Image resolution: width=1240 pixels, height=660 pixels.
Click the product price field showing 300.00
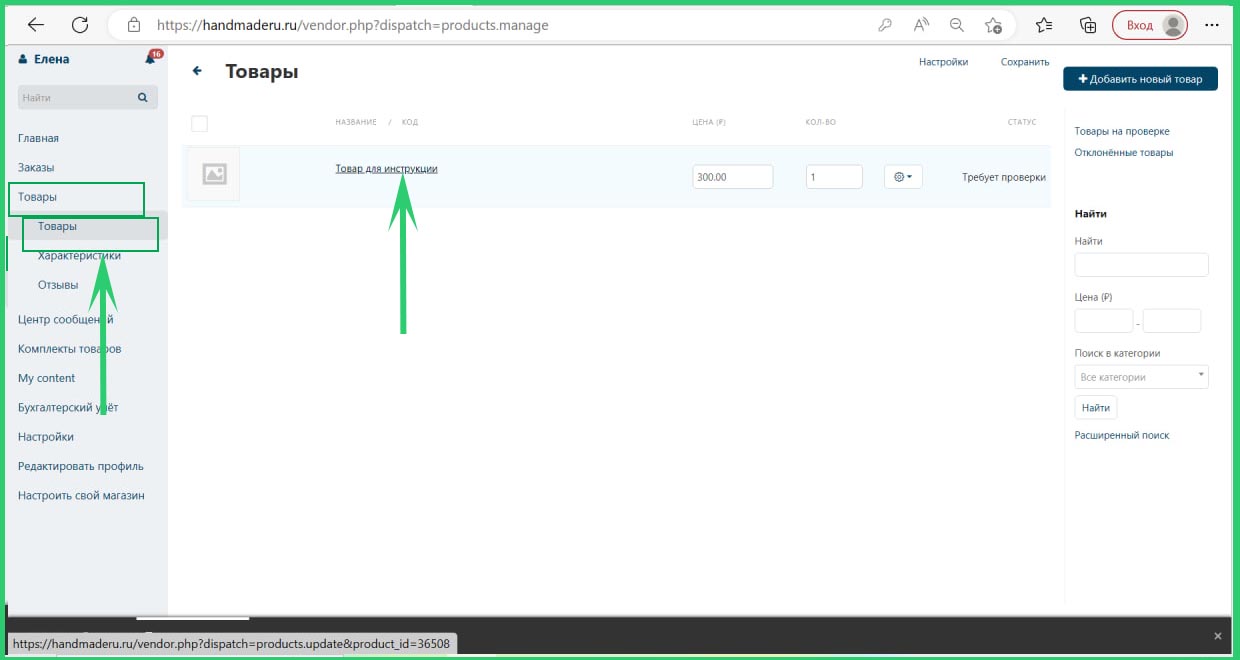(x=732, y=177)
